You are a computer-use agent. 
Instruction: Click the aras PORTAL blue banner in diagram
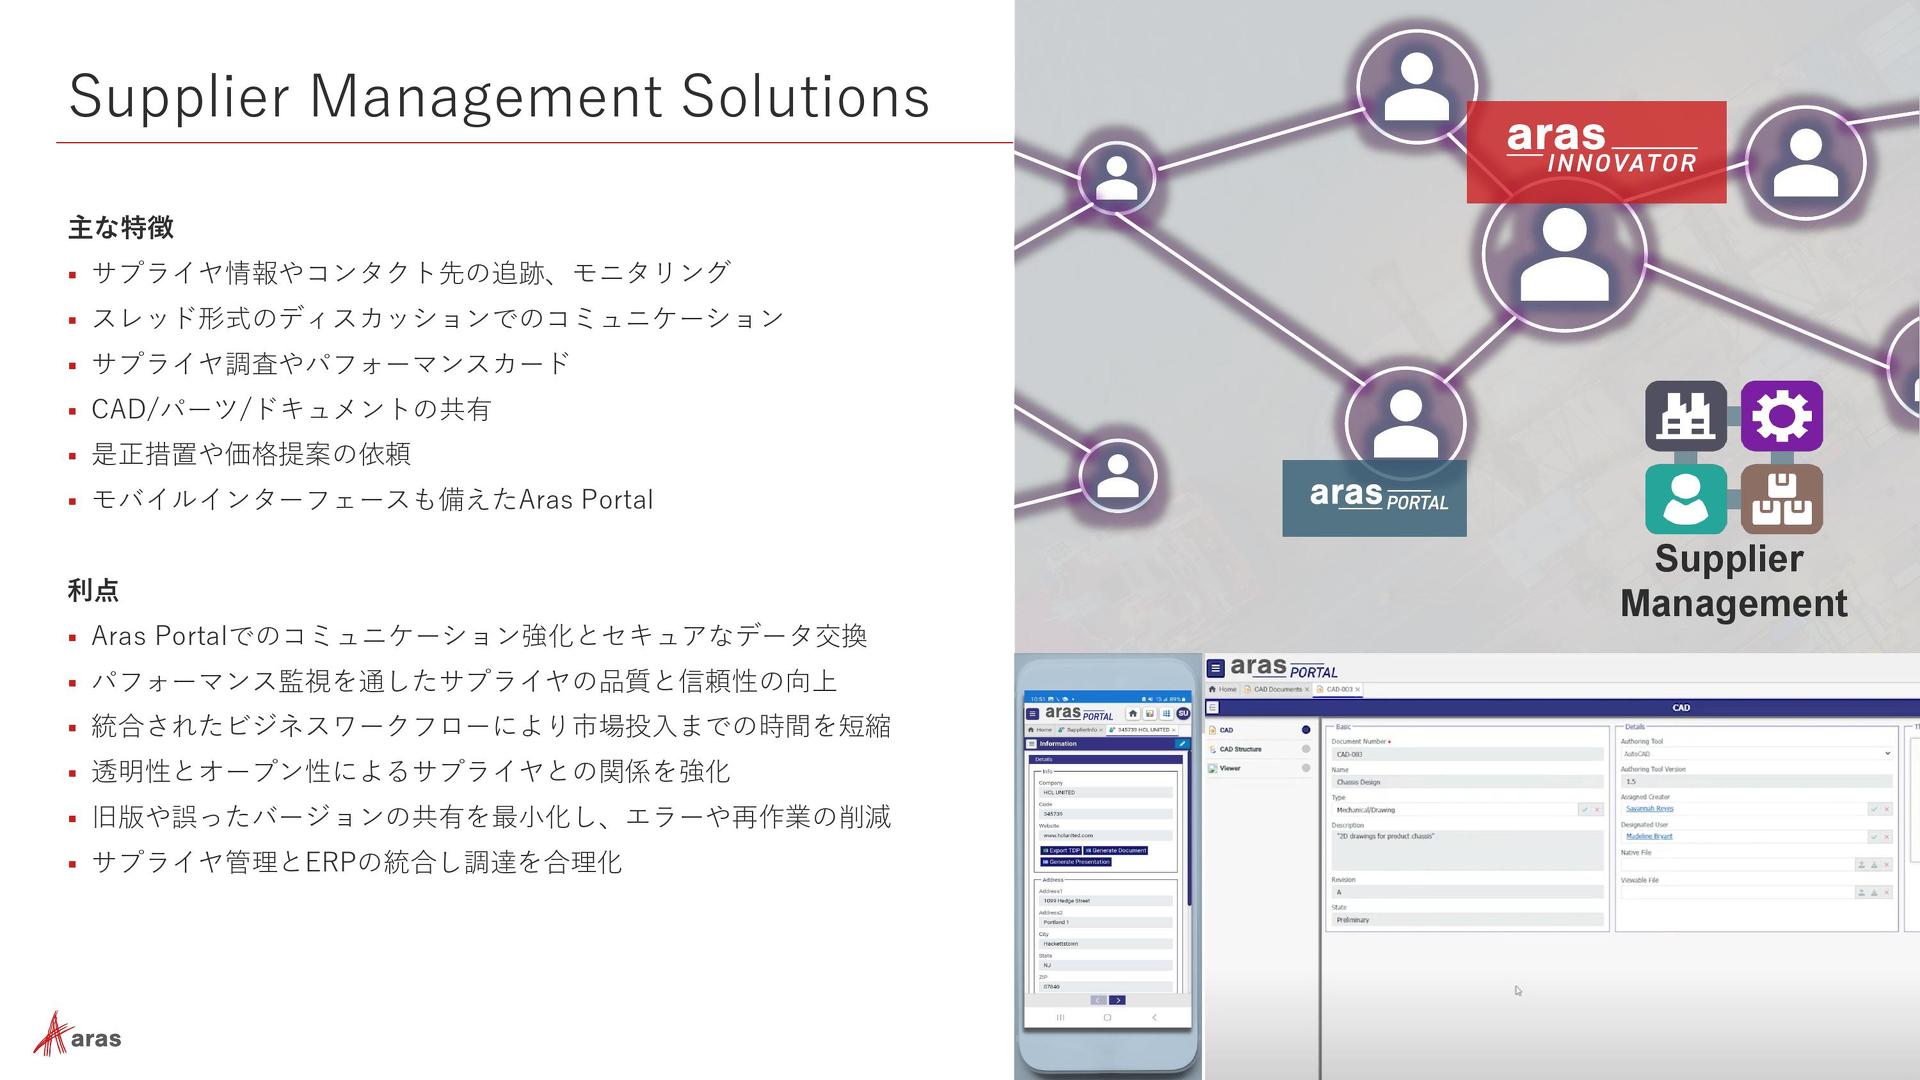(x=1375, y=498)
